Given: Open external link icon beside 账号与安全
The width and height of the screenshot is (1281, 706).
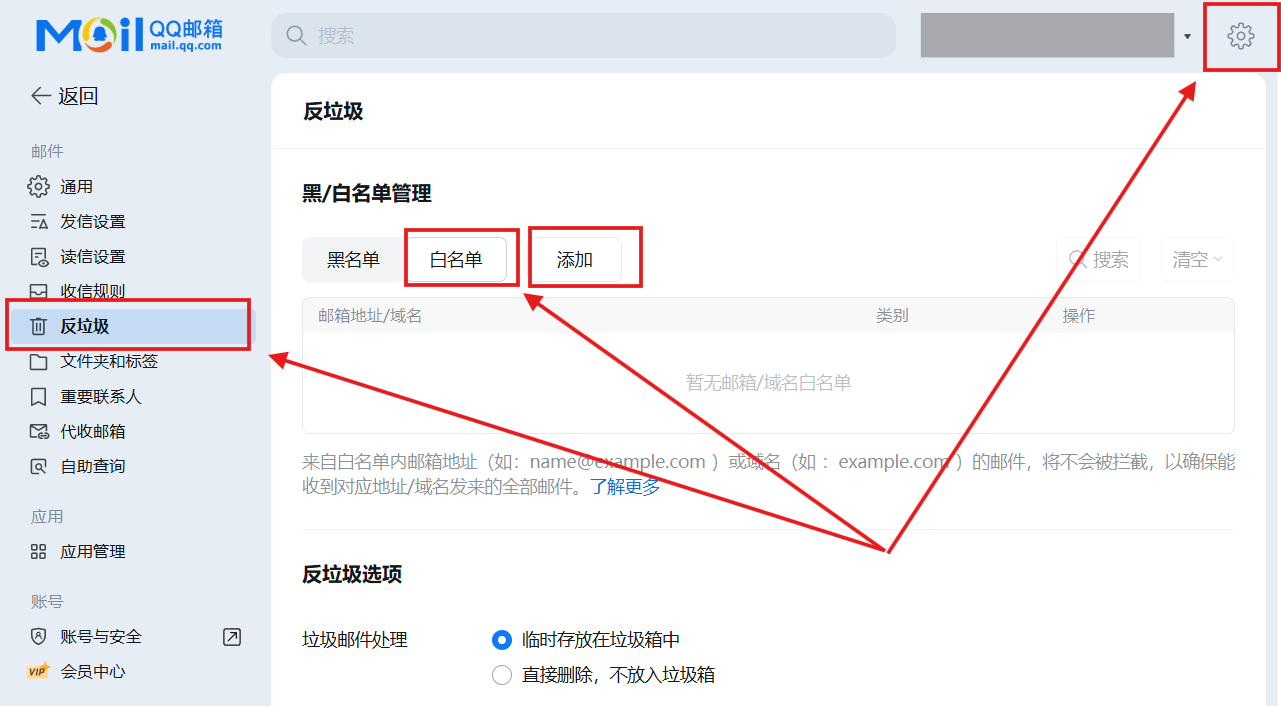Looking at the screenshot, I should point(232,636).
